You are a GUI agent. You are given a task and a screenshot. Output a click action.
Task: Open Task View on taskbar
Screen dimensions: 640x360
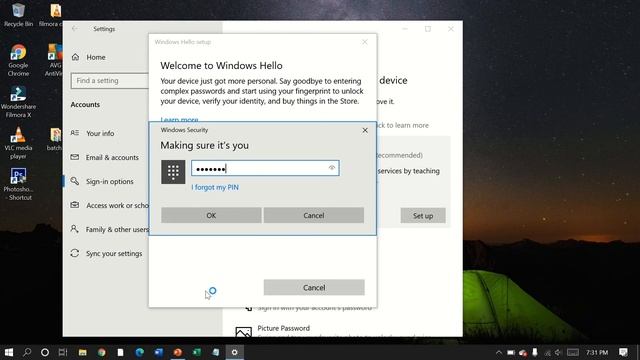coord(63,352)
